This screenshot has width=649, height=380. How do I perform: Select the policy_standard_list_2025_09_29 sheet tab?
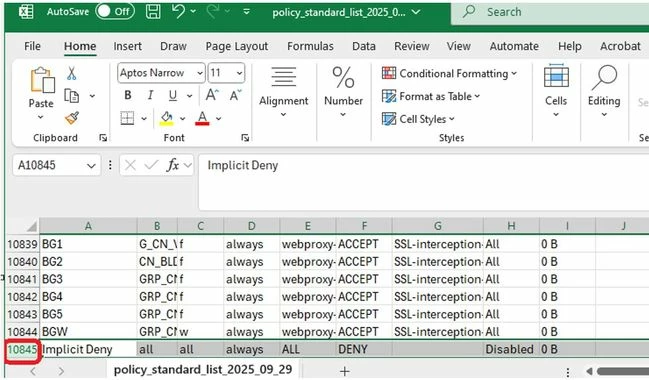click(x=203, y=369)
